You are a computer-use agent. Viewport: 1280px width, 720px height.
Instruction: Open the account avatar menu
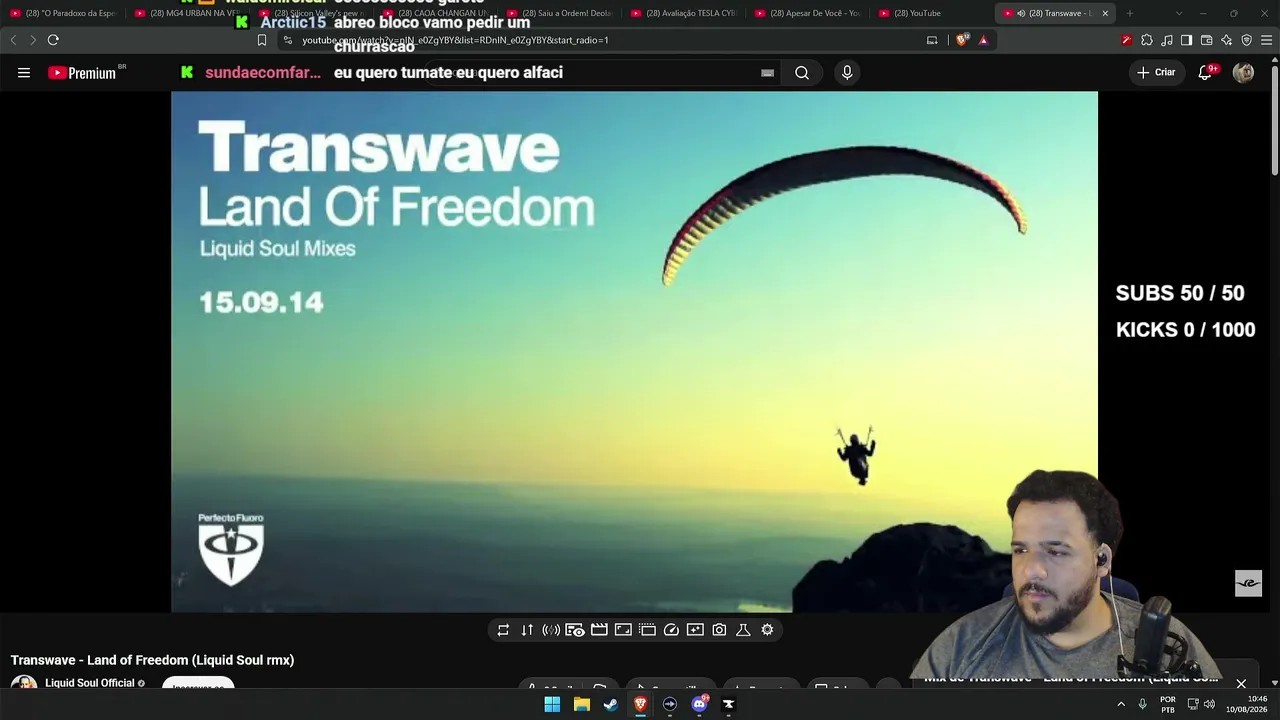point(1243,73)
